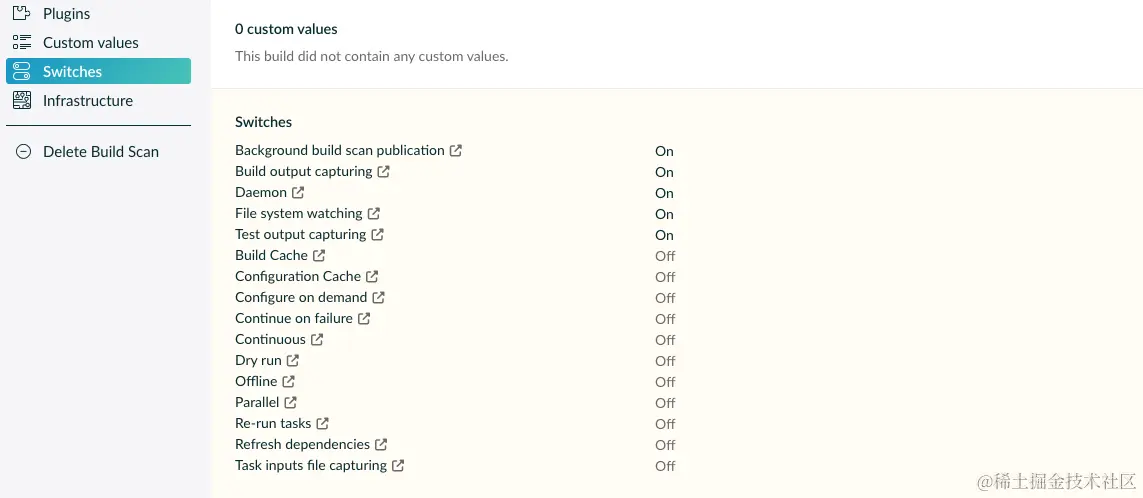Click Dry run external link icon
The height and width of the screenshot is (498, 1143).
pos(293,361)
